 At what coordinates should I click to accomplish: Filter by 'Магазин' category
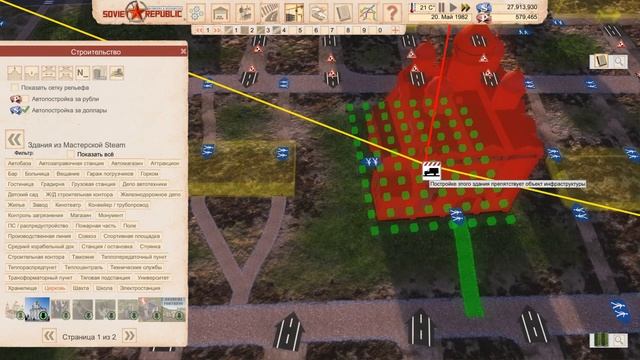point(80,215)
